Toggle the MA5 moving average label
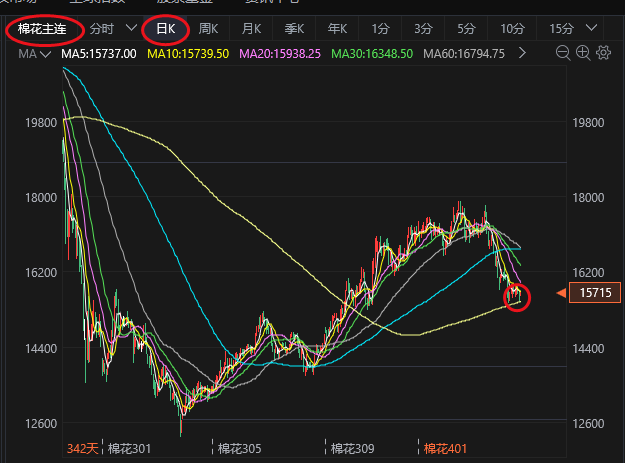Image resolution: width=625 pixels, height=463 pixels. pyautogui.click(x=98, y=52)
